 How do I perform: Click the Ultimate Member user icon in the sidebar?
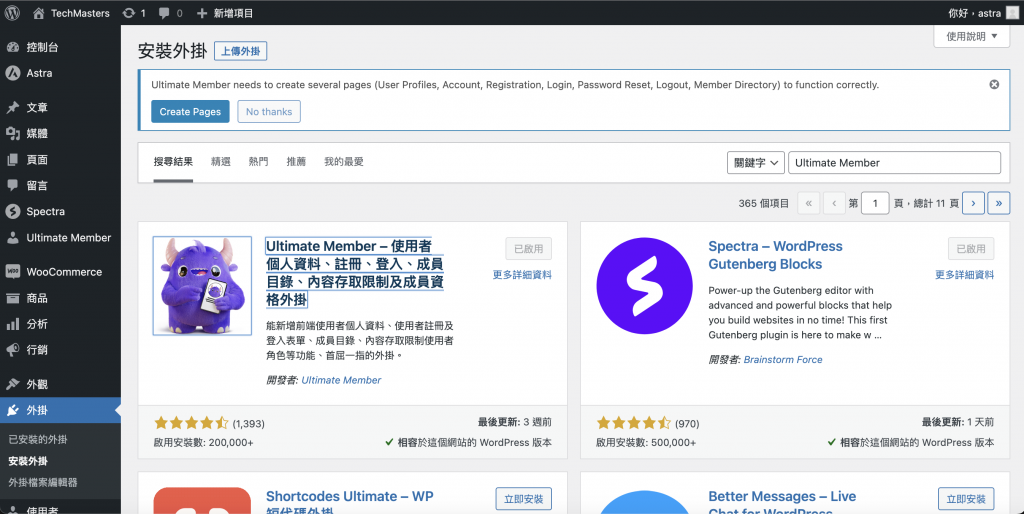pos(12,238)
